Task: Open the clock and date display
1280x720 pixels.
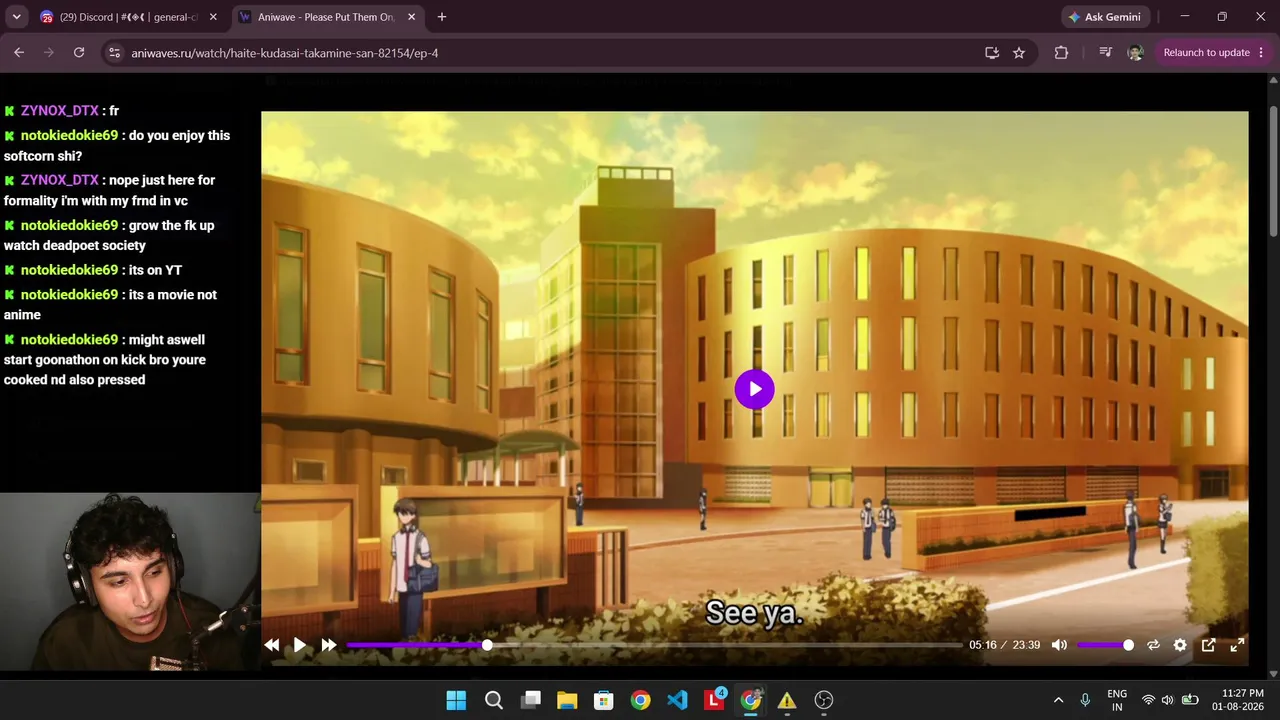Action: (x=1237, y=700)
